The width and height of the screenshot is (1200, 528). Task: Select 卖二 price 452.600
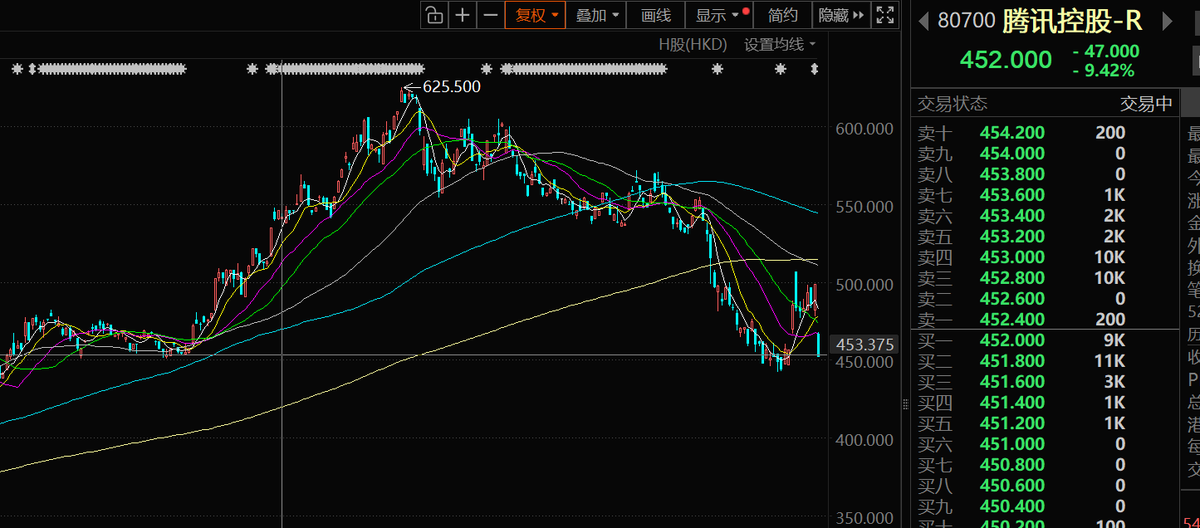tap(1012, 299)
